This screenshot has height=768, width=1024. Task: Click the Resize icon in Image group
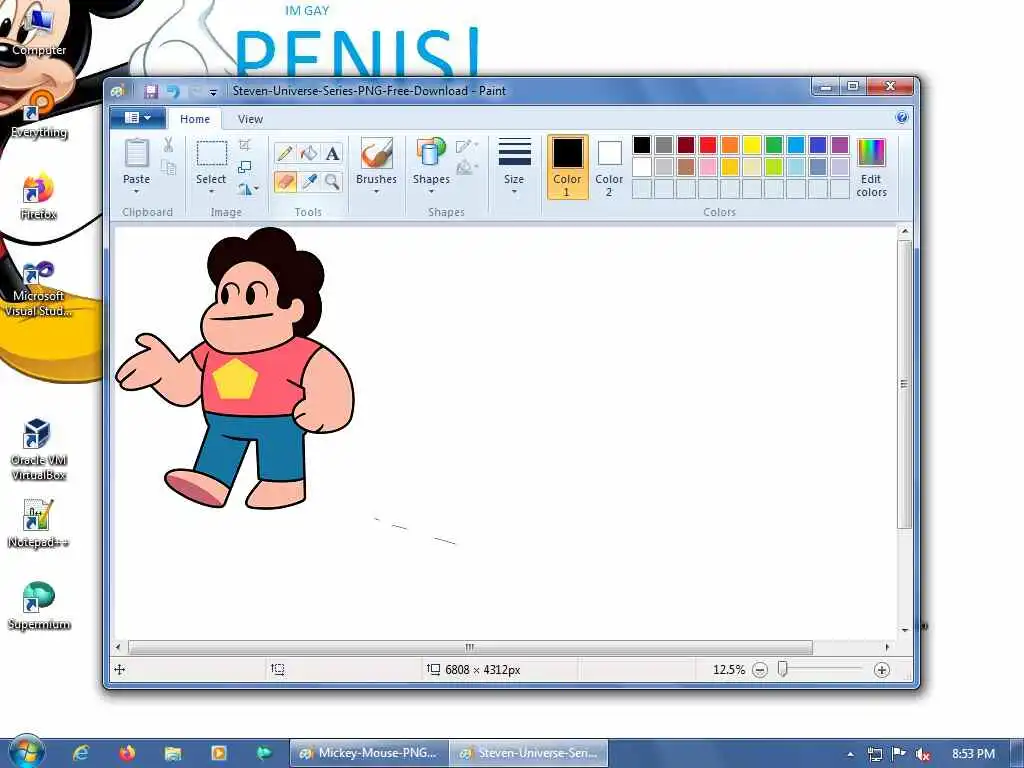click(x=245, y=167)
